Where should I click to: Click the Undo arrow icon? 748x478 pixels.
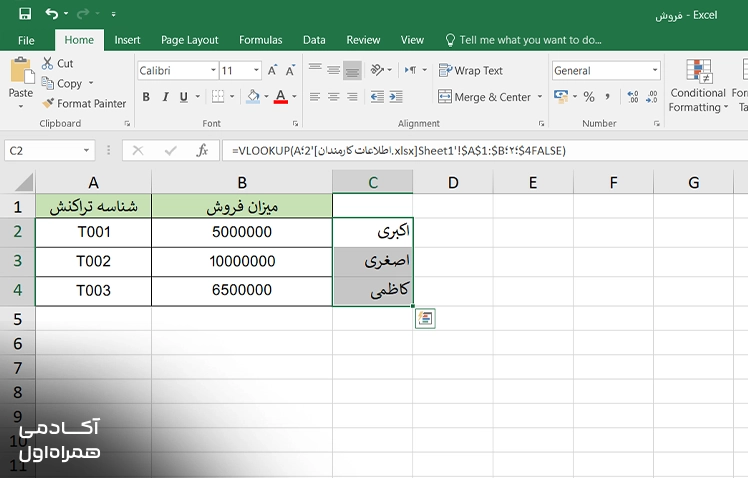[x=52, y=14]
